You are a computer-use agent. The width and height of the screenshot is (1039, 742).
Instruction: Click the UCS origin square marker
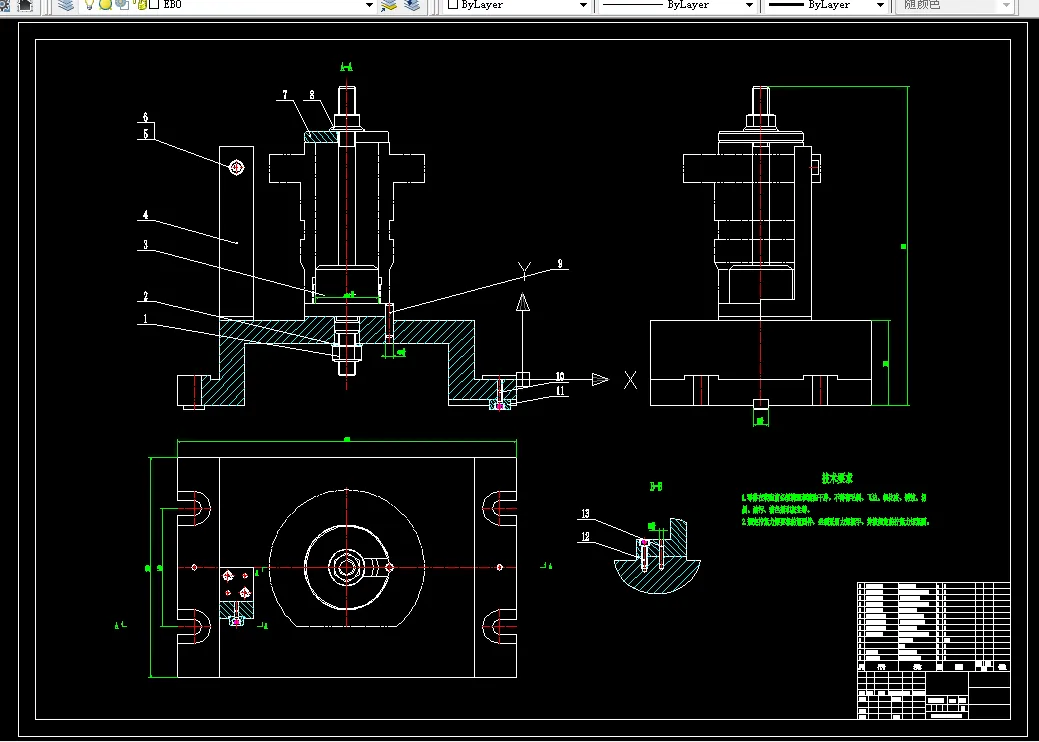coord(523,379)
